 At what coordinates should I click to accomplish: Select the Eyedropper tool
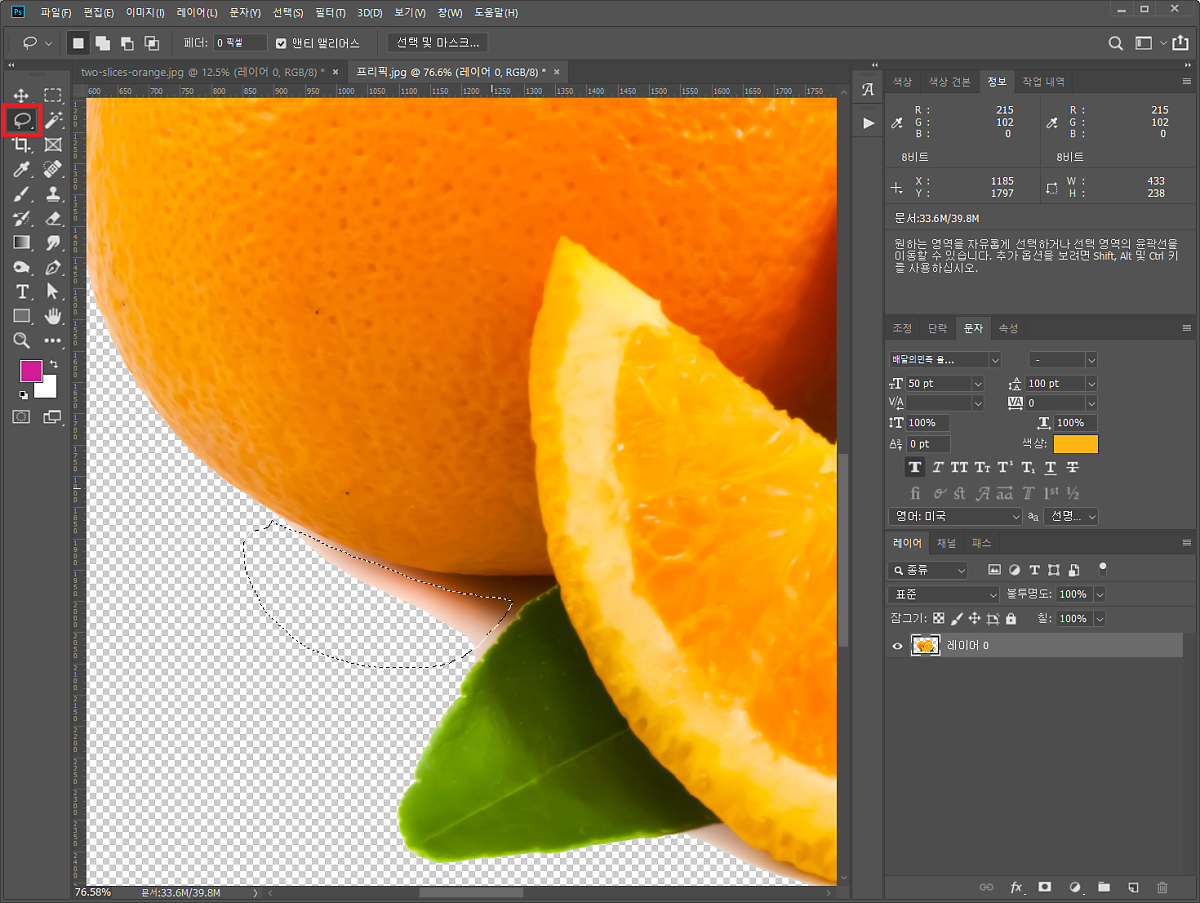click(x=21, y=170)
